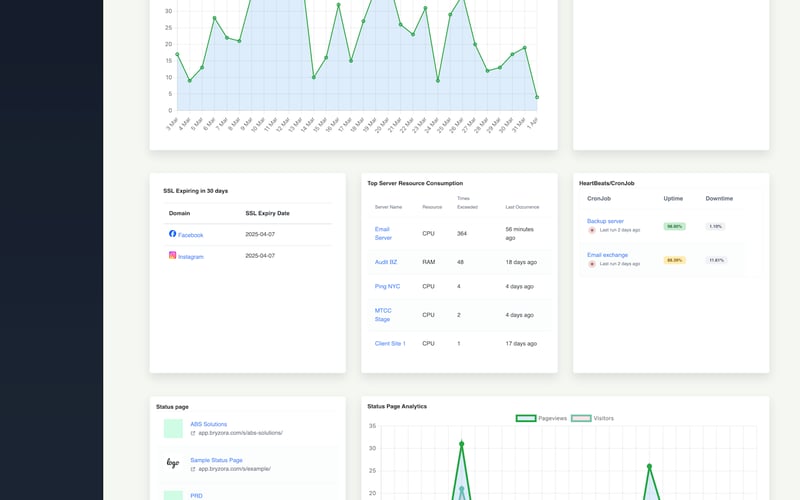This screenshot has width=800, height=500.
Task: Click the PRD green thumbnail
Action: (173, 495)
